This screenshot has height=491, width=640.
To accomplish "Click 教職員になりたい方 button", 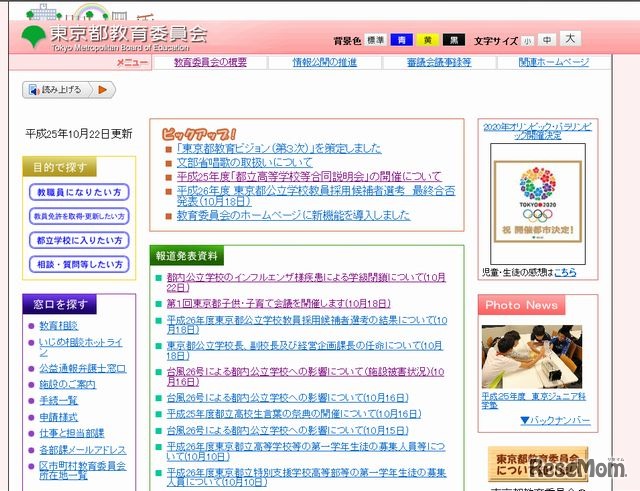I will [x=79, y=192].
